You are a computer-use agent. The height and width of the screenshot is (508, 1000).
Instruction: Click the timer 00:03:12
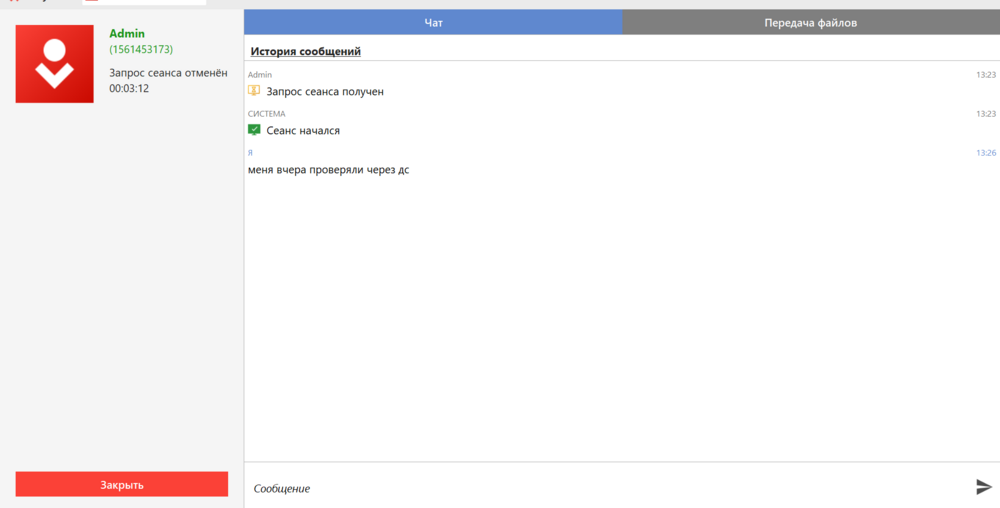coord(129,89)
